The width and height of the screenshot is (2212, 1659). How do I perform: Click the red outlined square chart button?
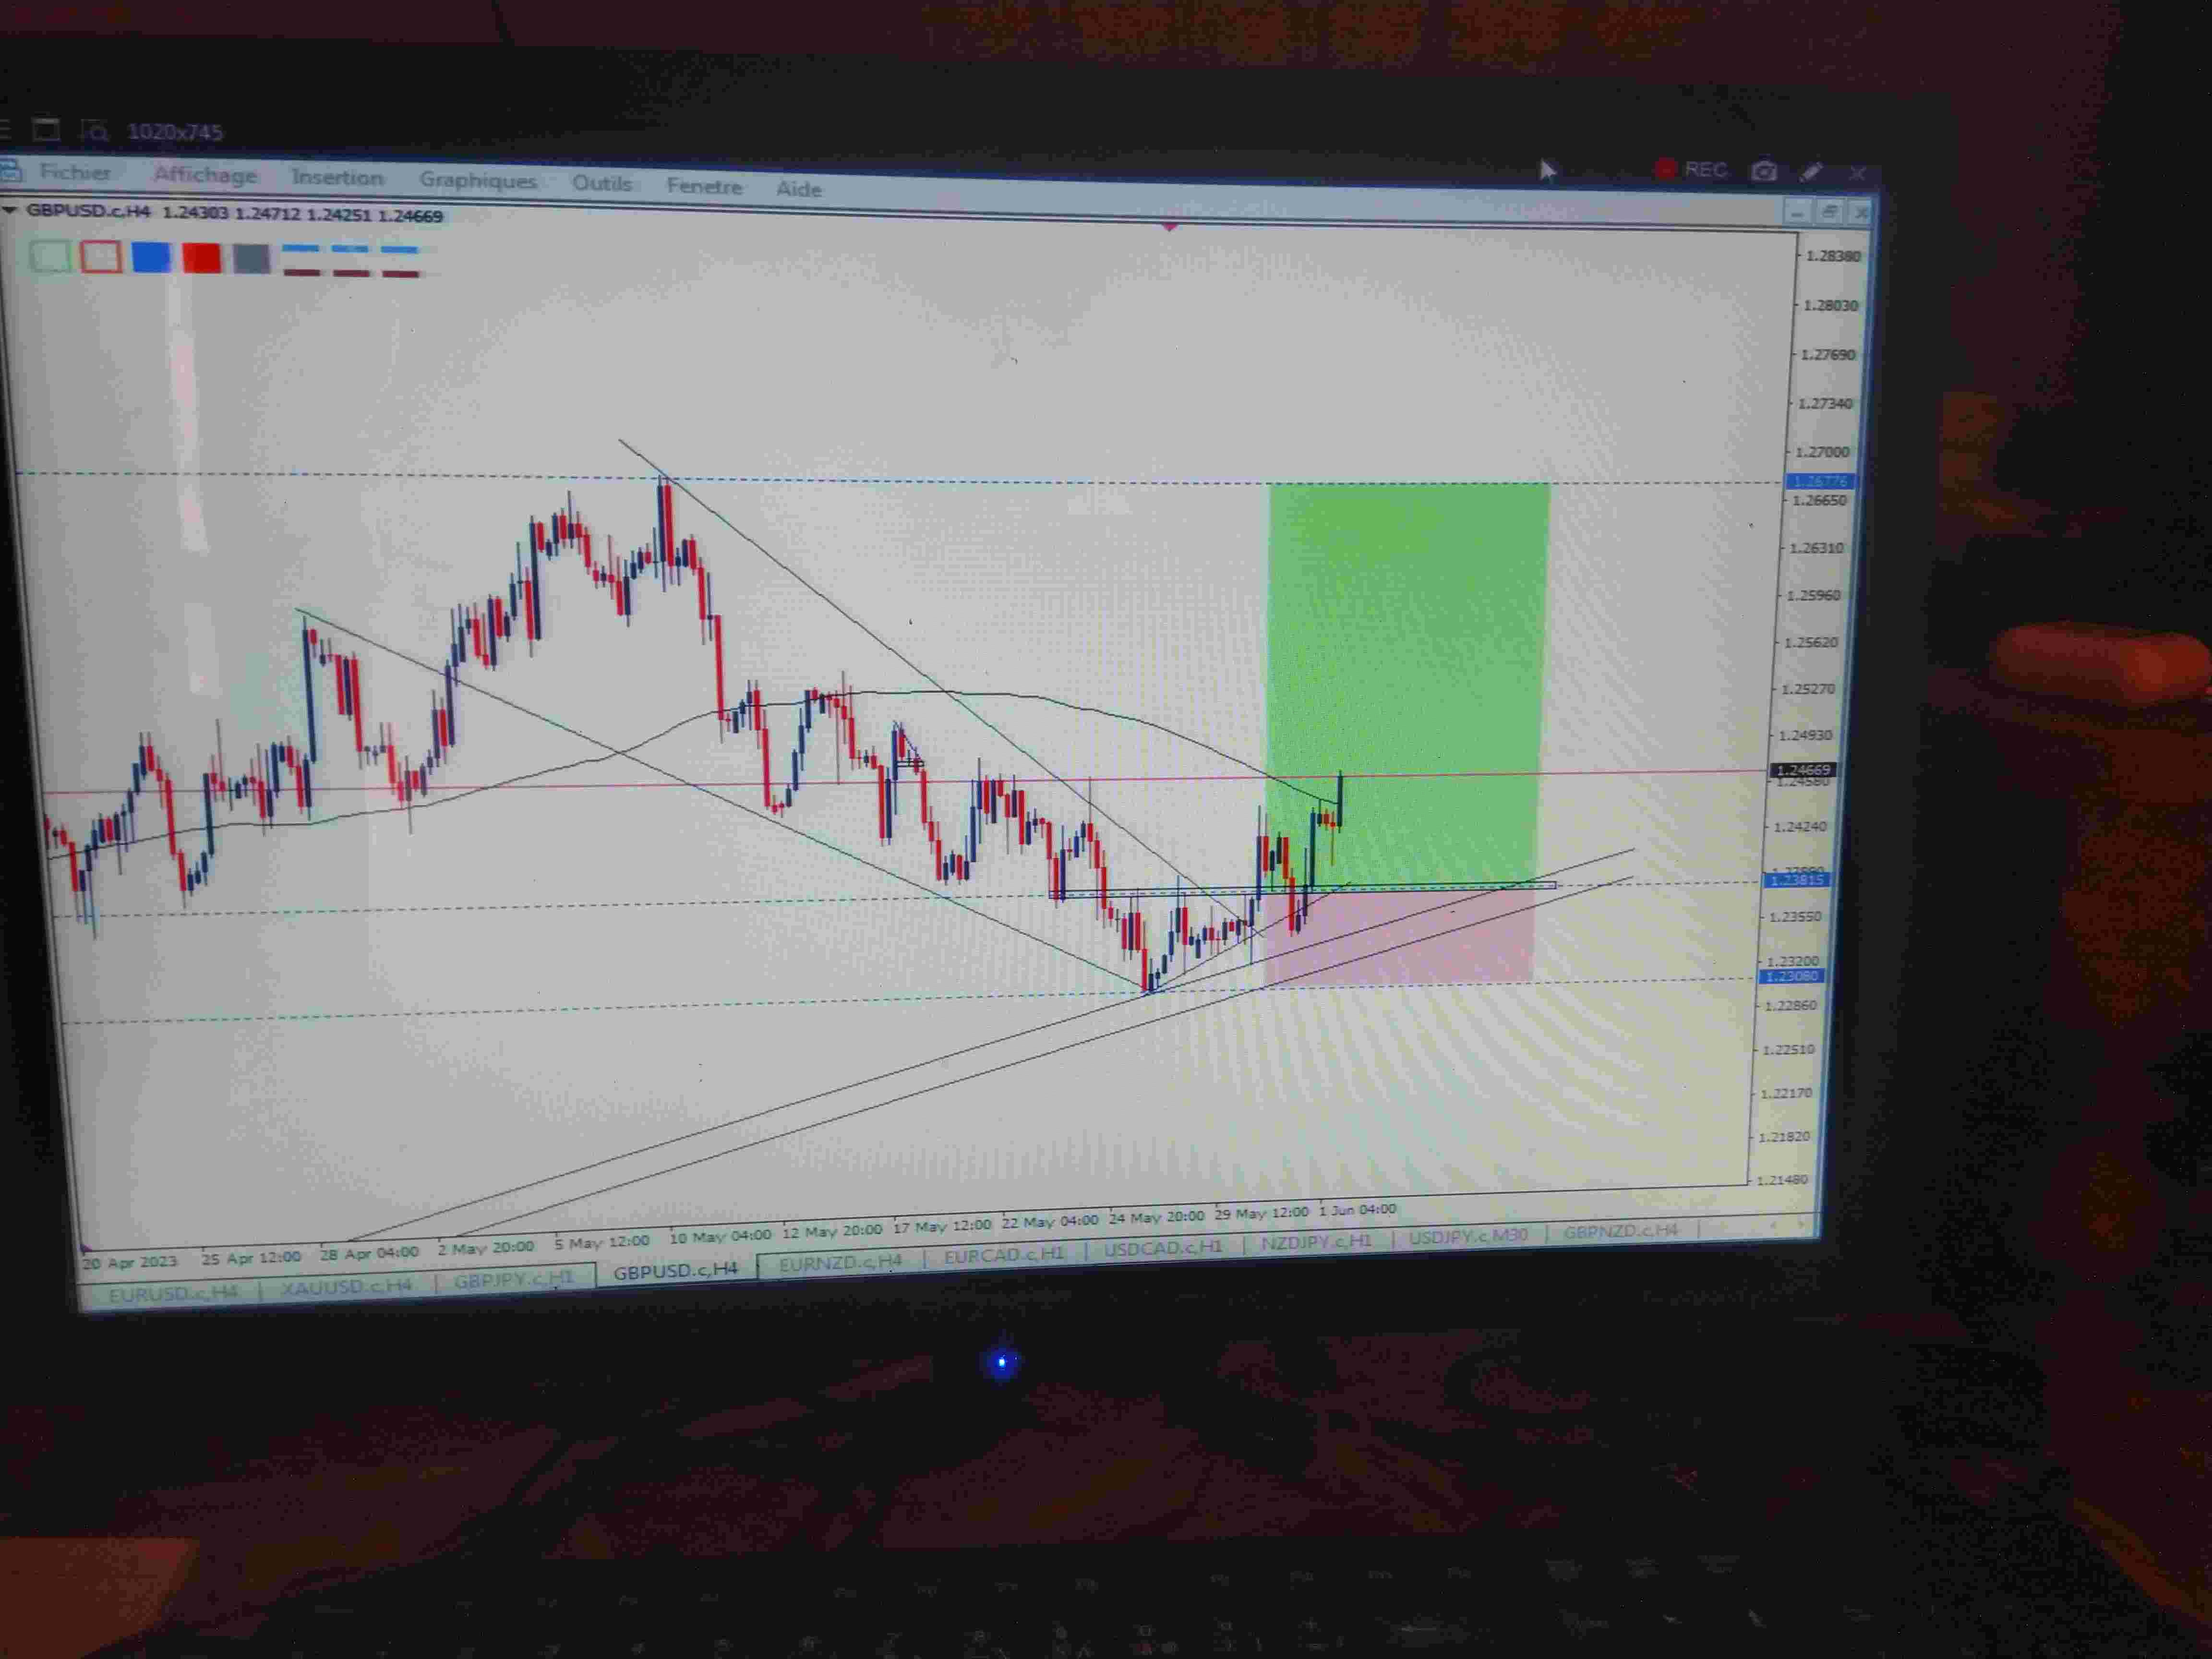click(101, 257)
